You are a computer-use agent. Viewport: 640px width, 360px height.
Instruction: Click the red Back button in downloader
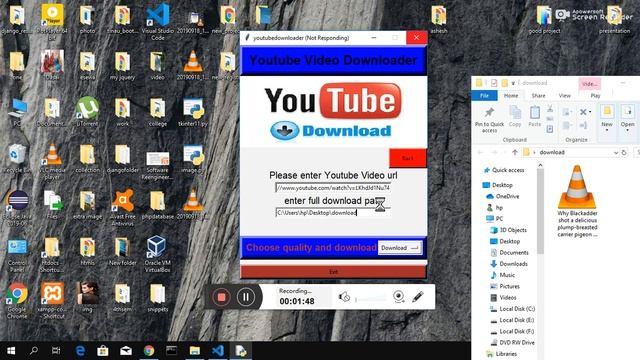[x=407, y=158]
